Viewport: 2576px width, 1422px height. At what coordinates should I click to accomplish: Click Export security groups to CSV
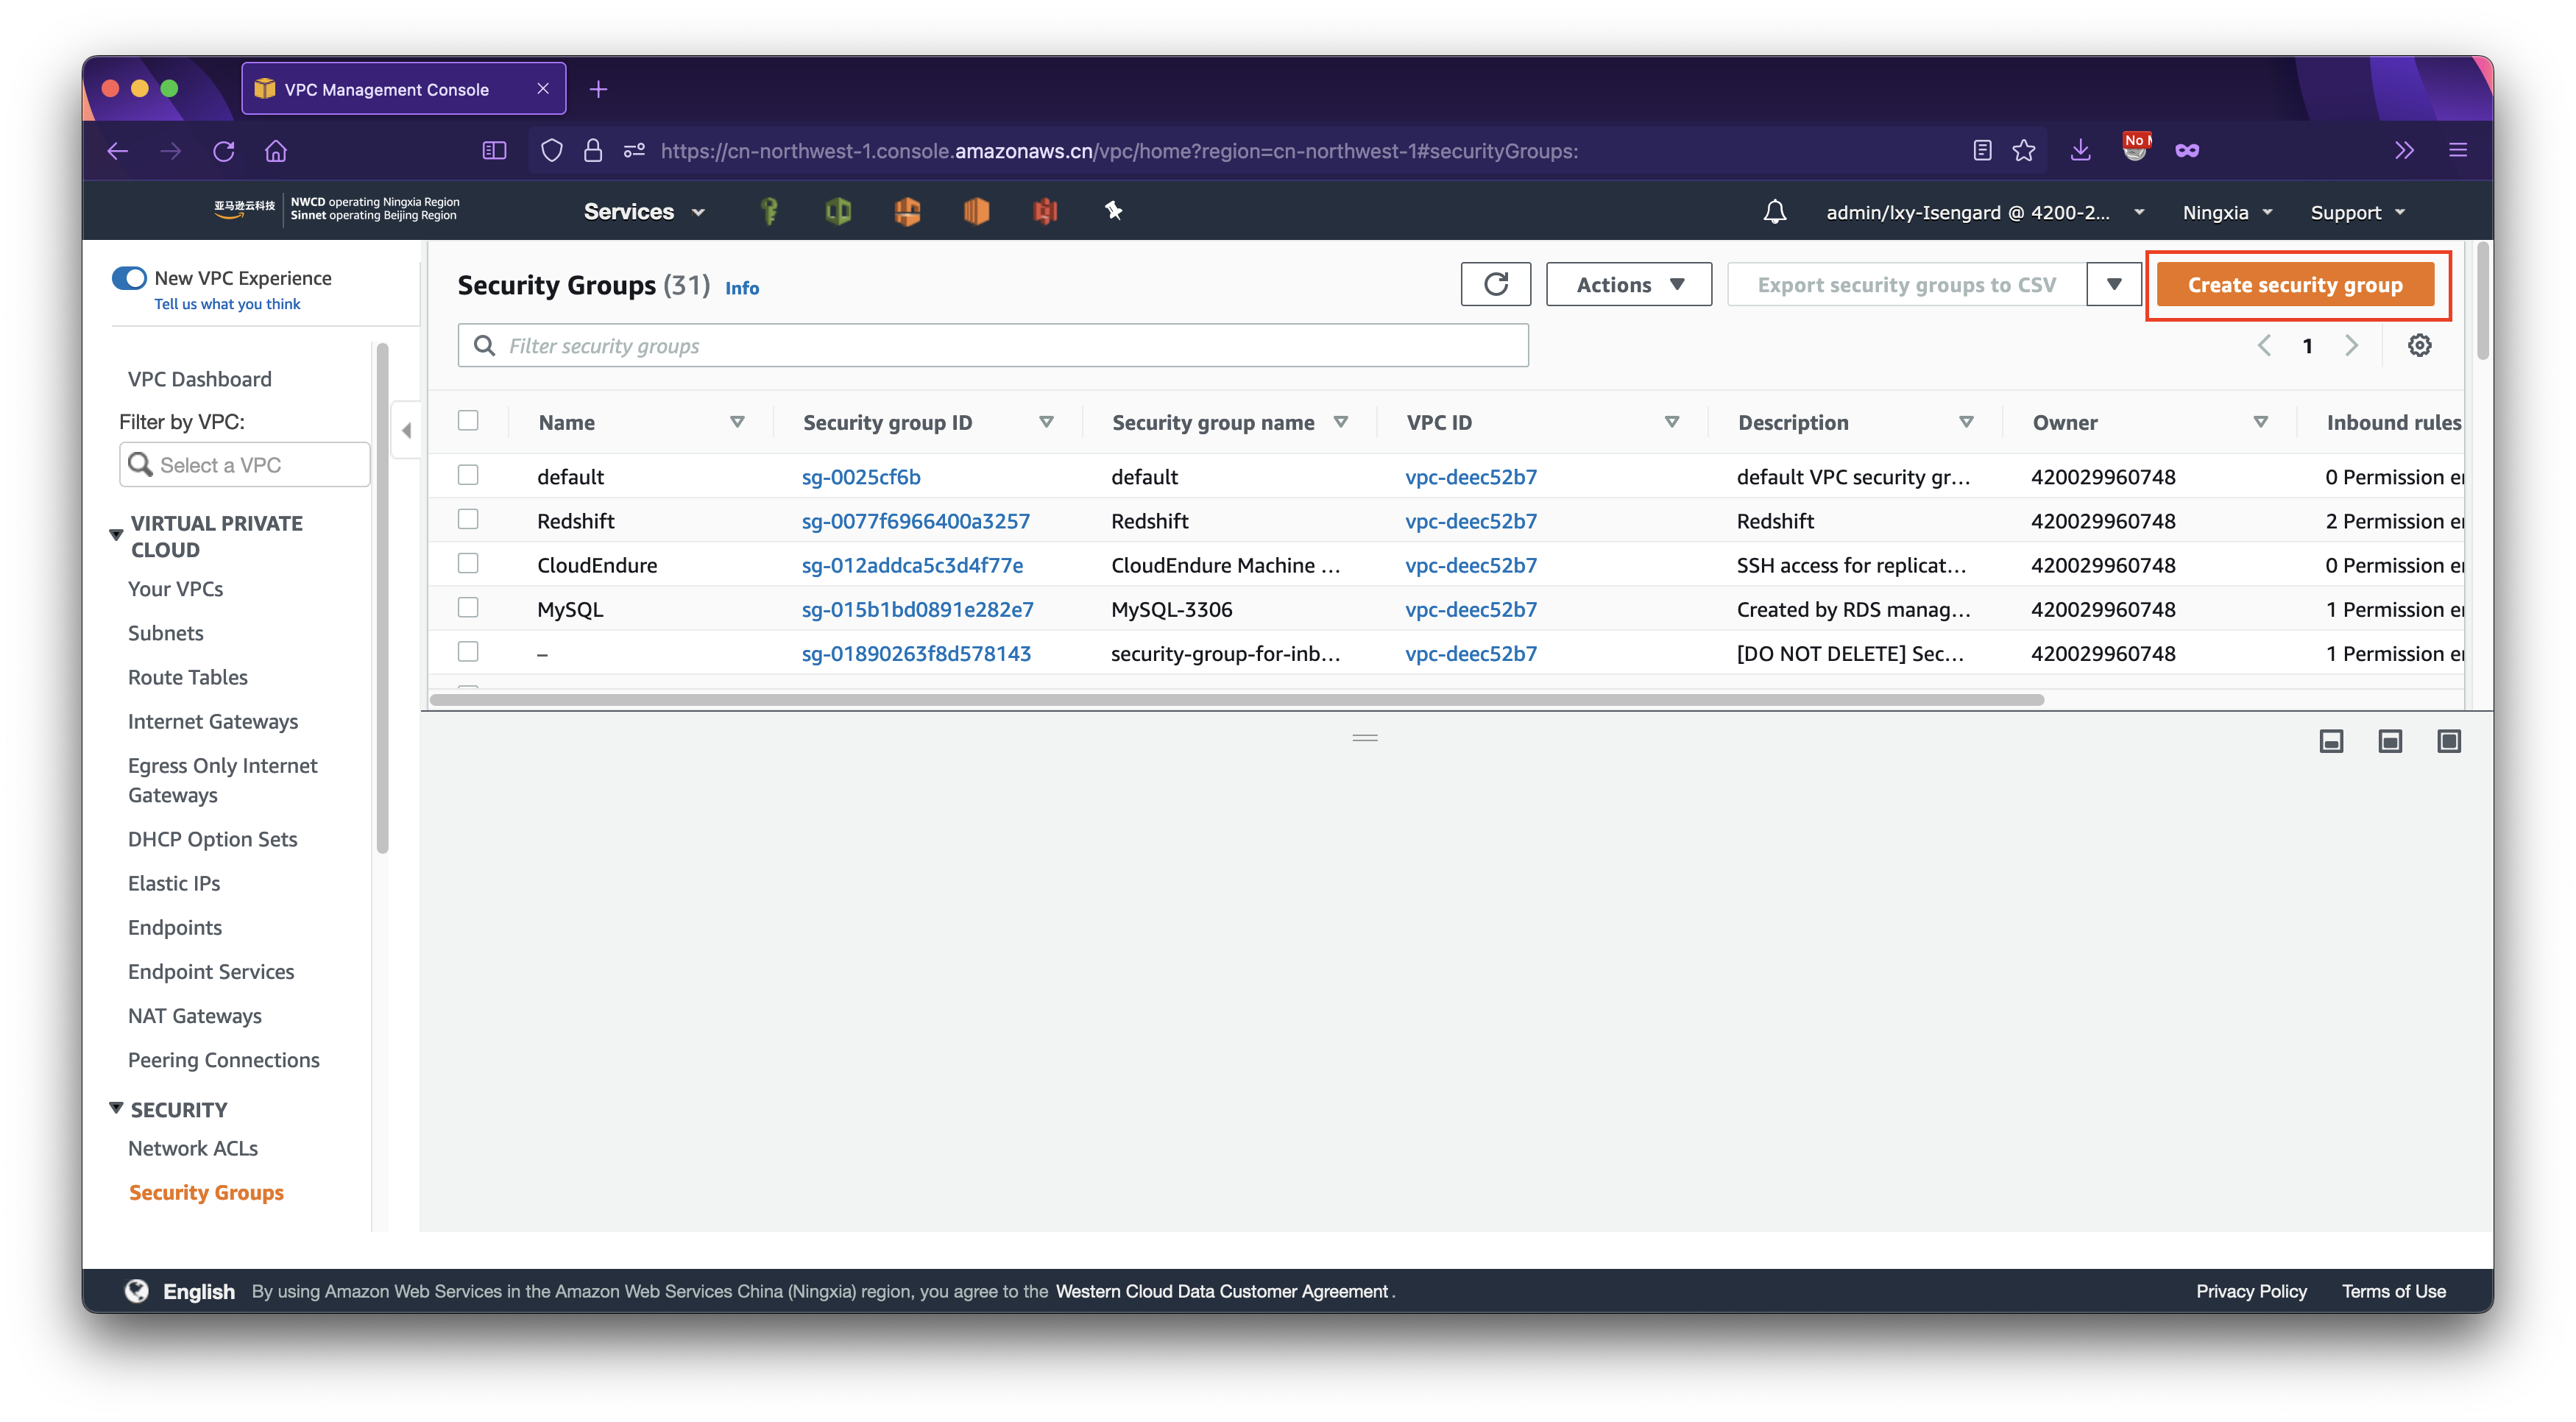[x=1907, y=285]
